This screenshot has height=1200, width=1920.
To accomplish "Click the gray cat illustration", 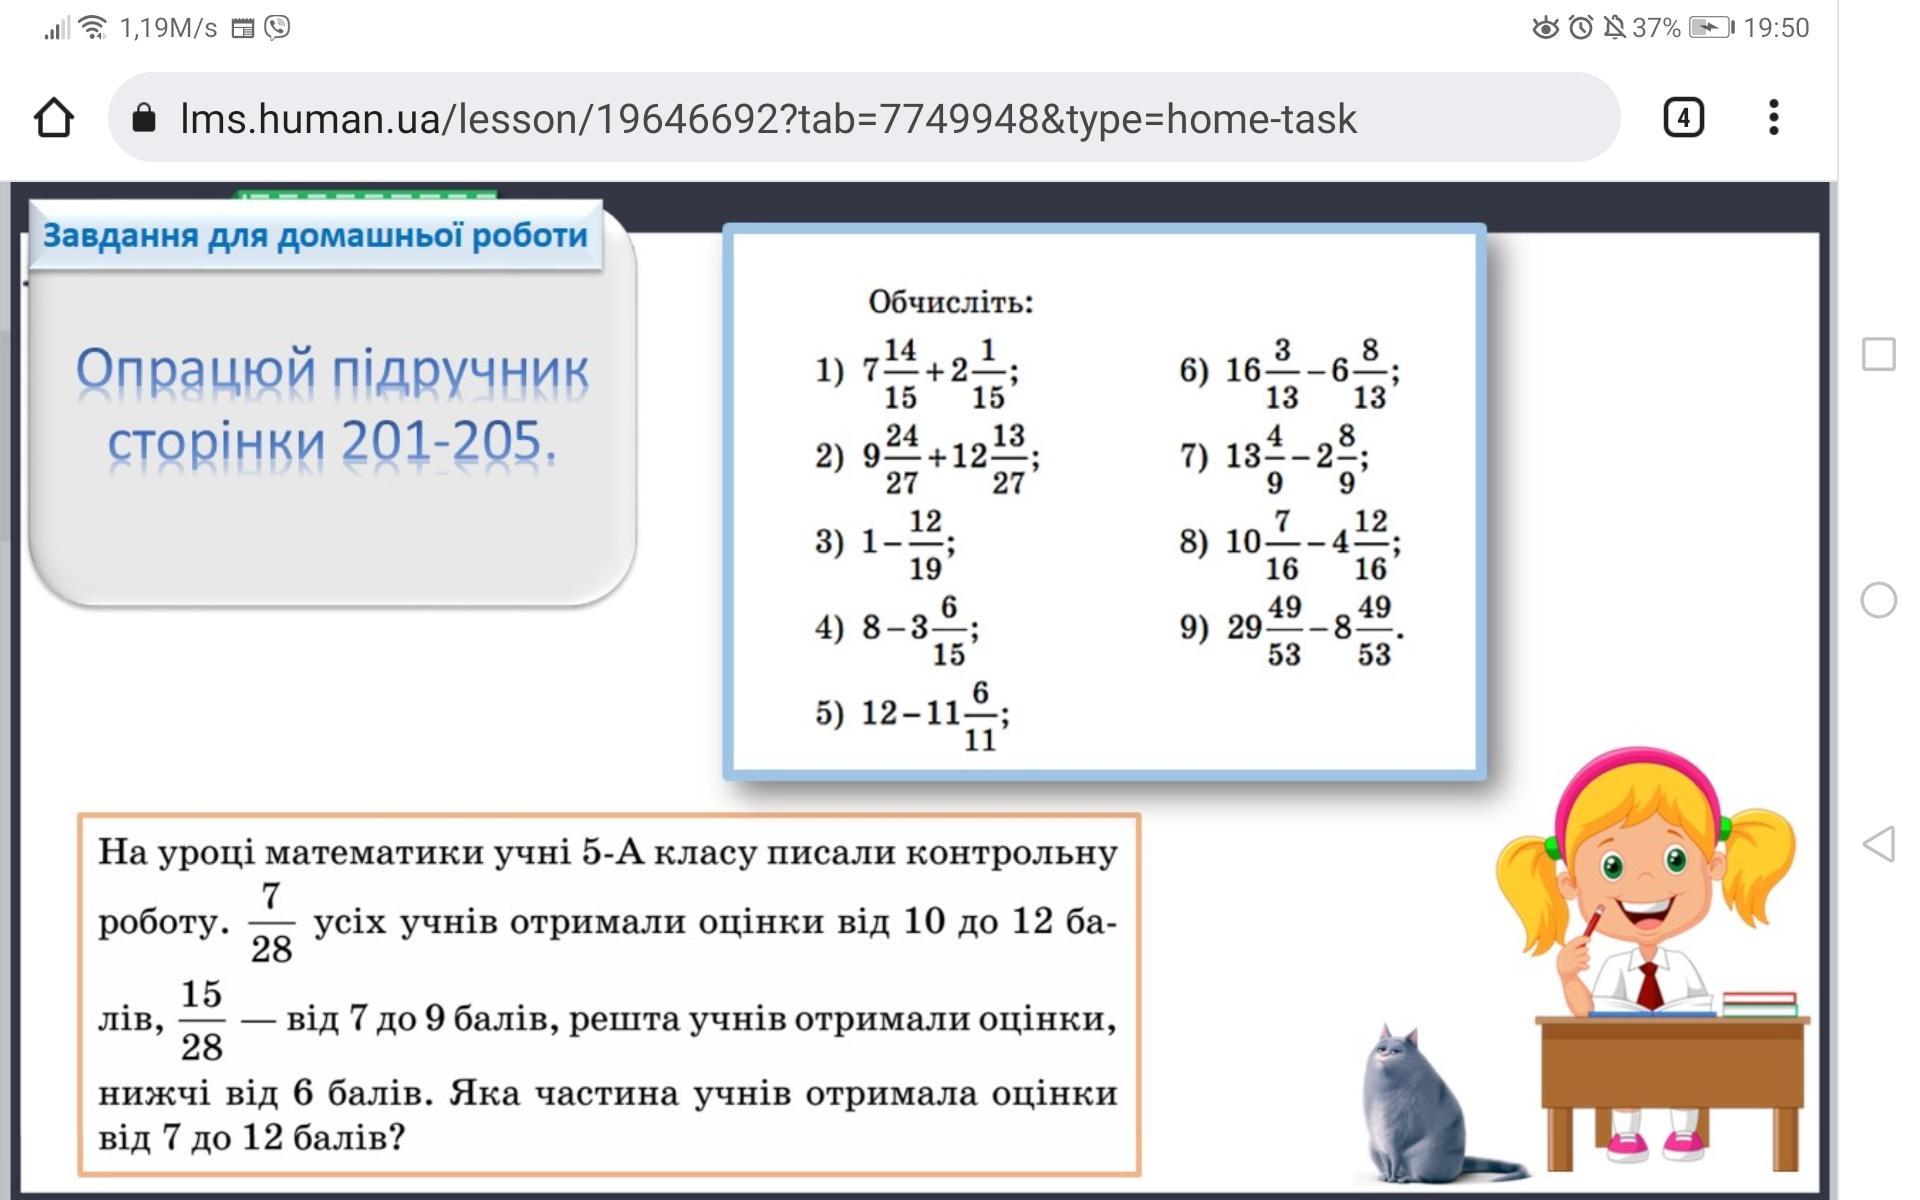I will point(1415,1105).
